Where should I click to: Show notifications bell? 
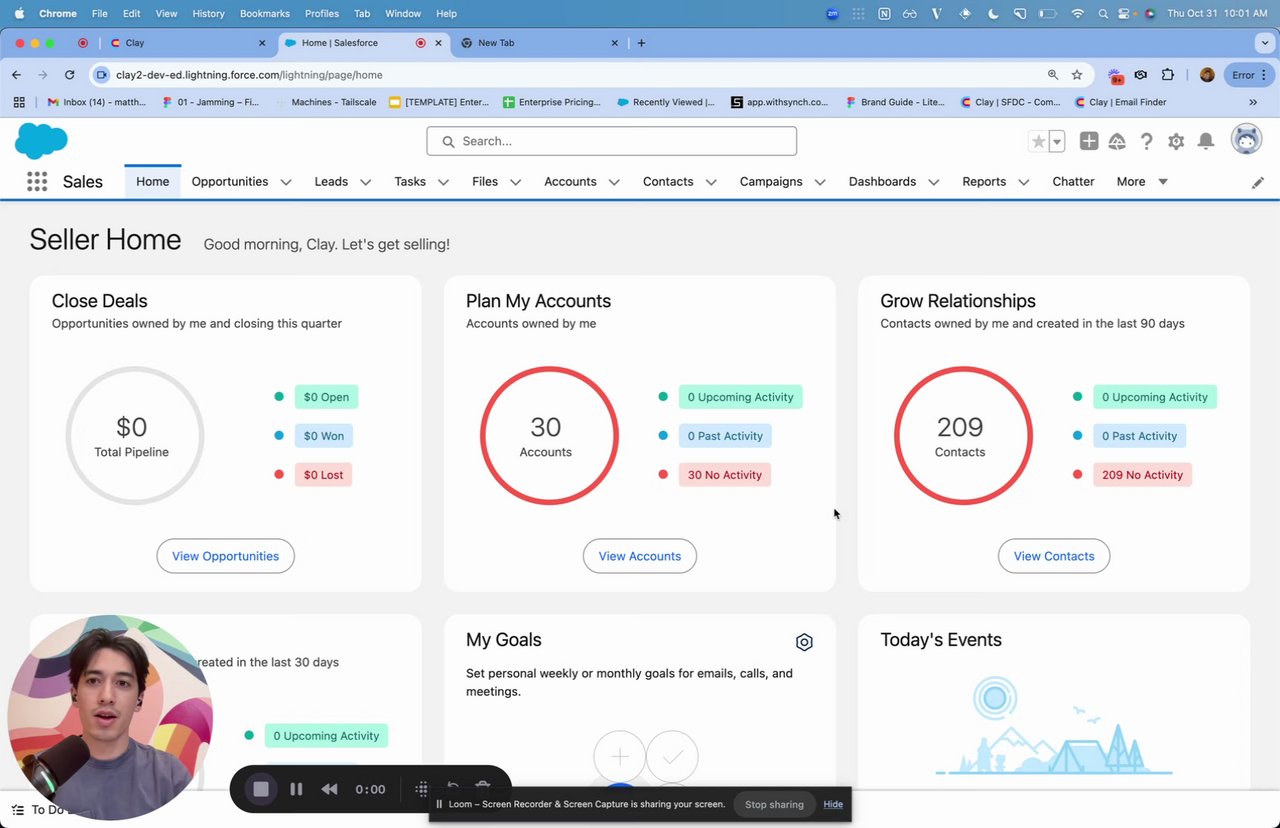click(1206, 142)
